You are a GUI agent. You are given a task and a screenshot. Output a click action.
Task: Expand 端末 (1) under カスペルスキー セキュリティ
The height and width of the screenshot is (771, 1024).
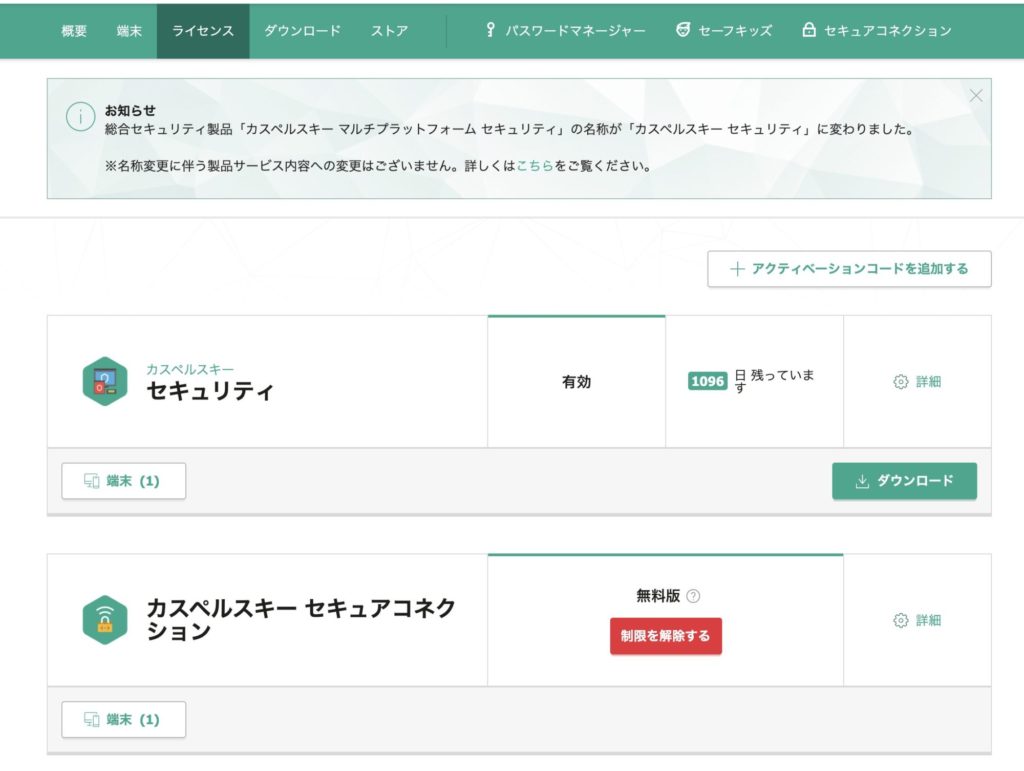(123, 481)
